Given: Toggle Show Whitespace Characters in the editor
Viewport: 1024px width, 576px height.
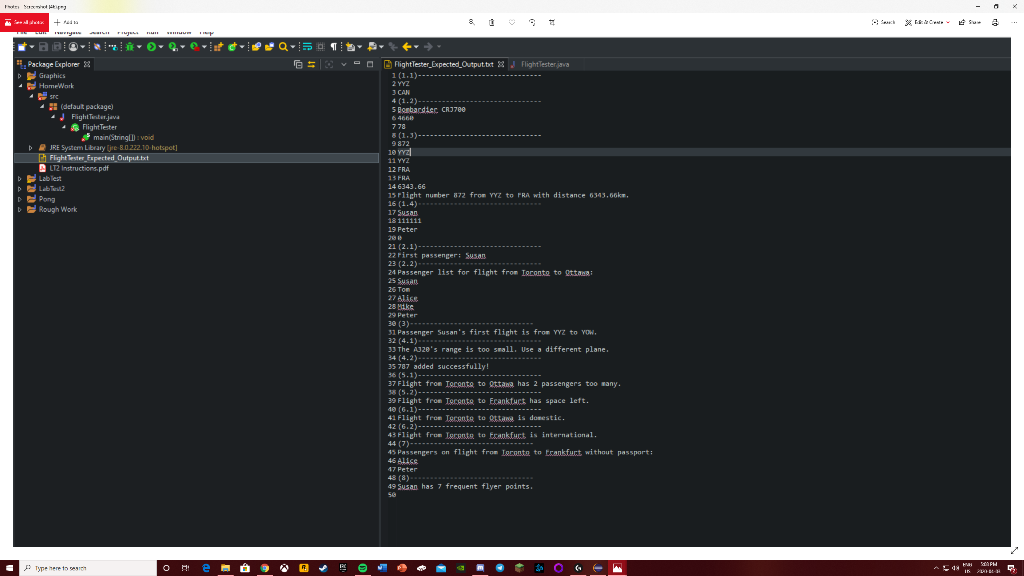Looking at the screenshot, I should 334,44.
